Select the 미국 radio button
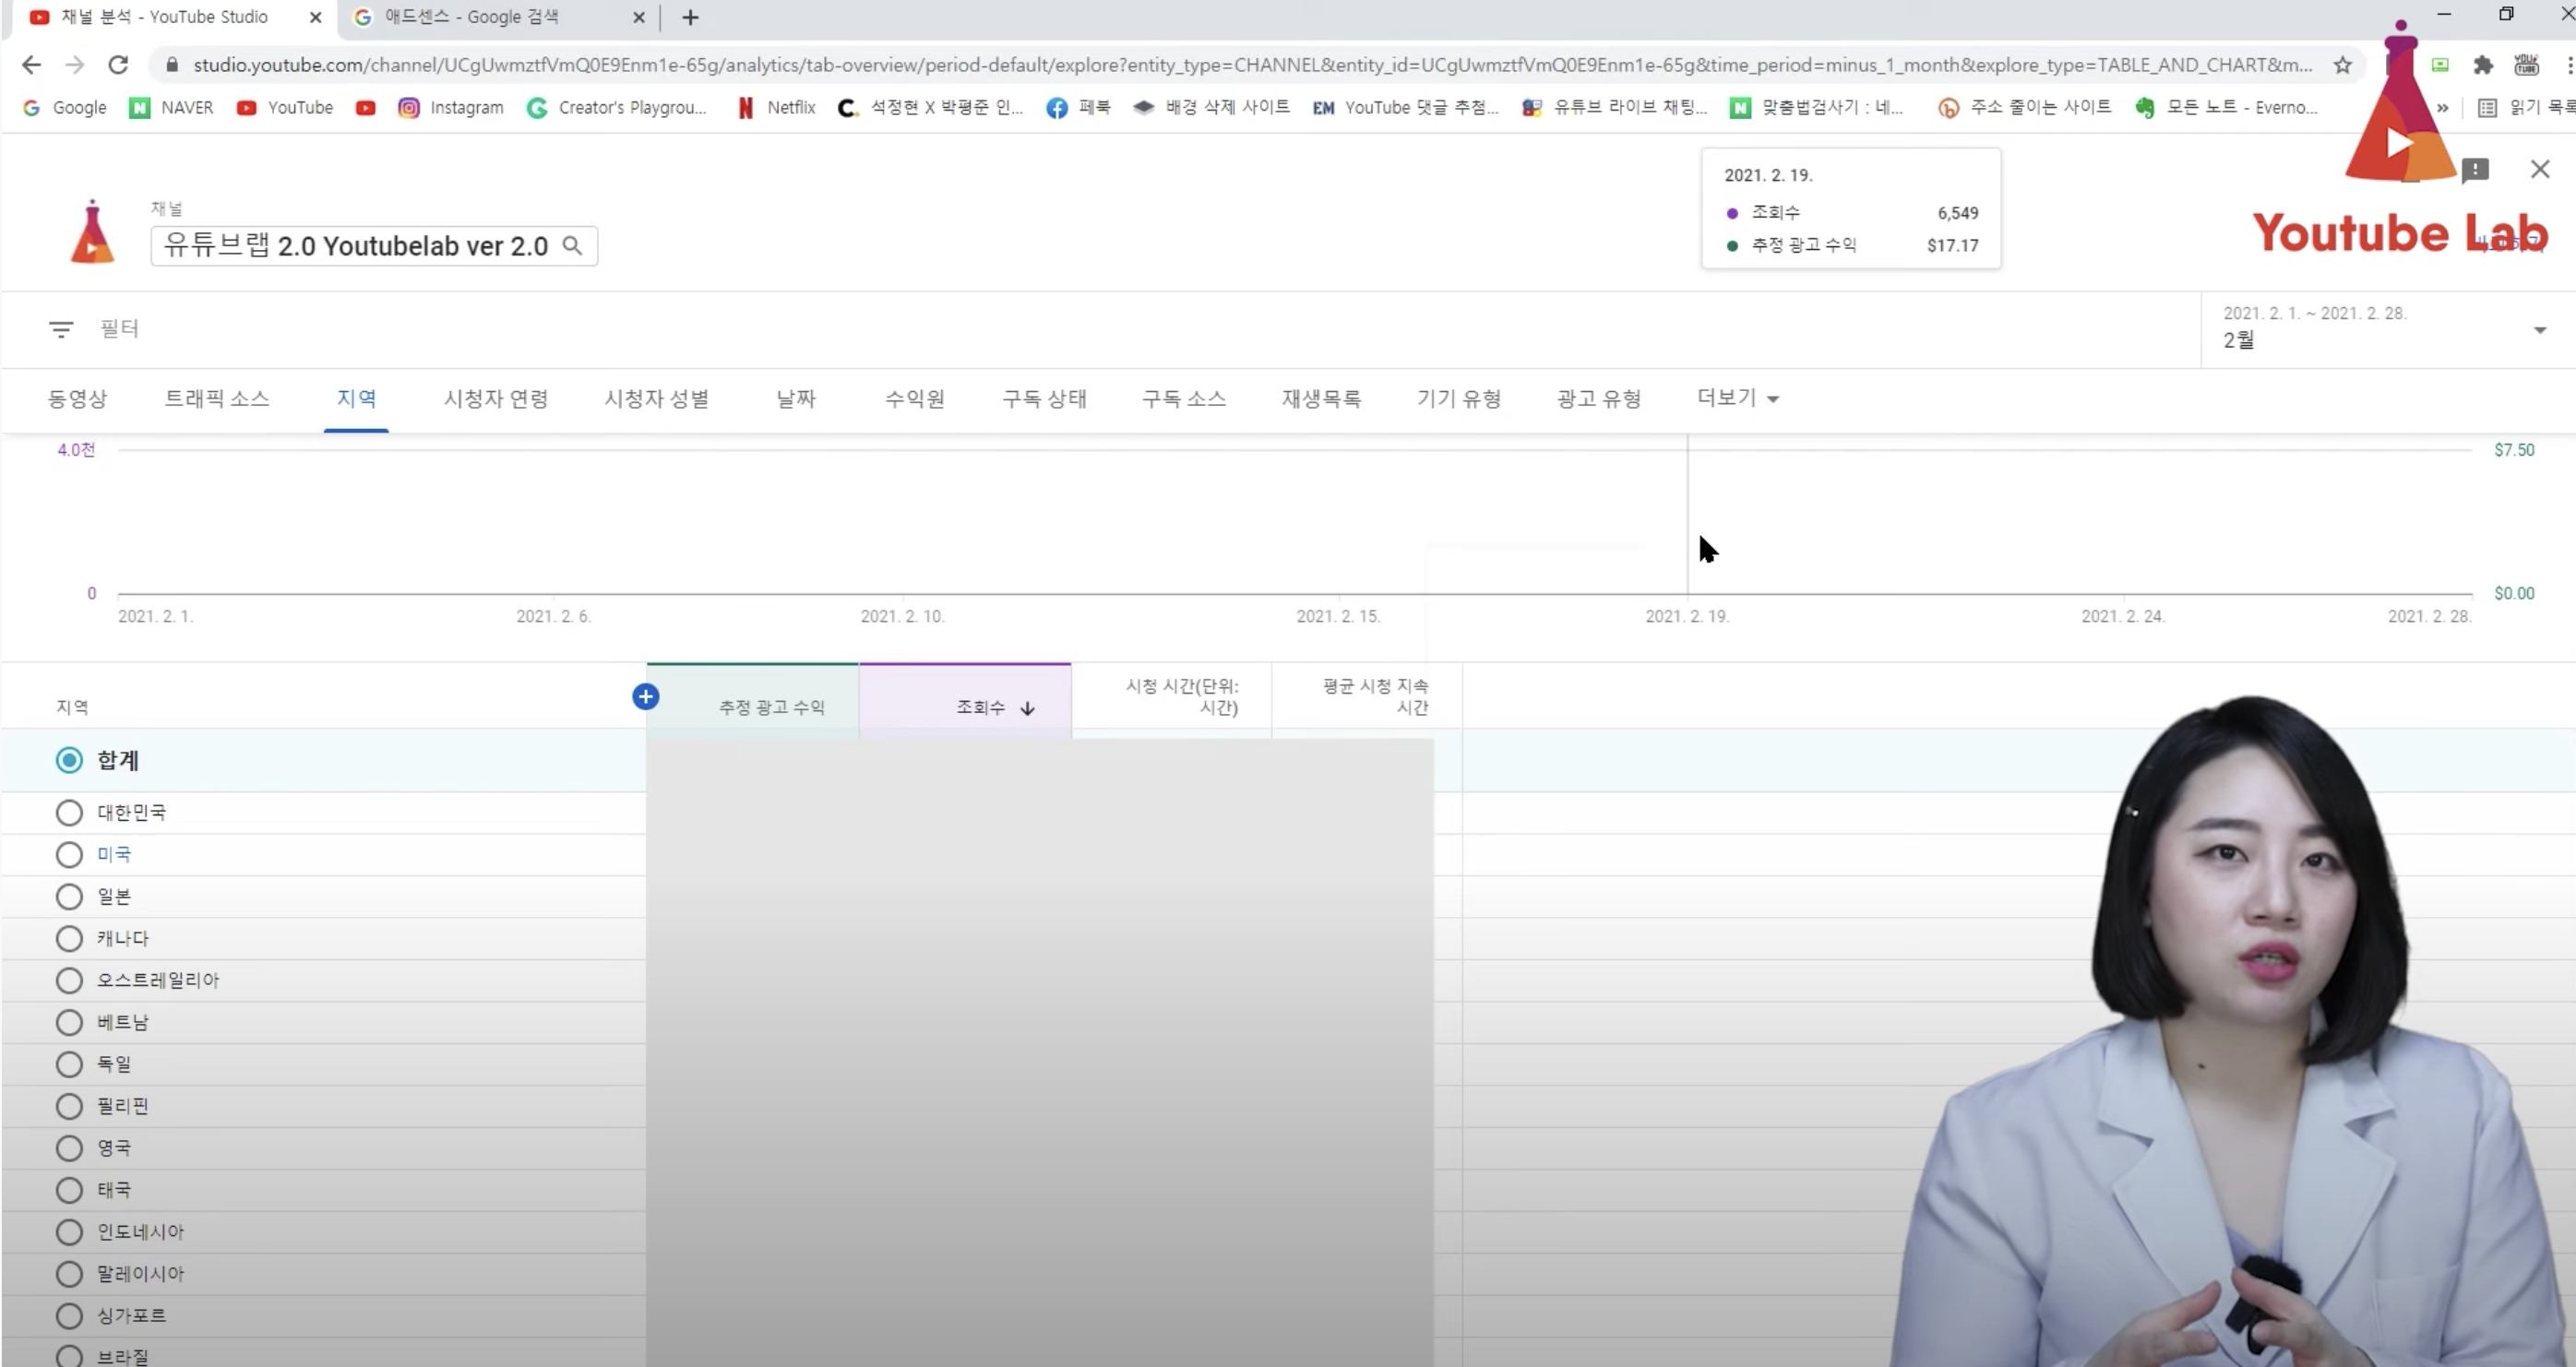2576x1367 pixels. tap(69, 855)
